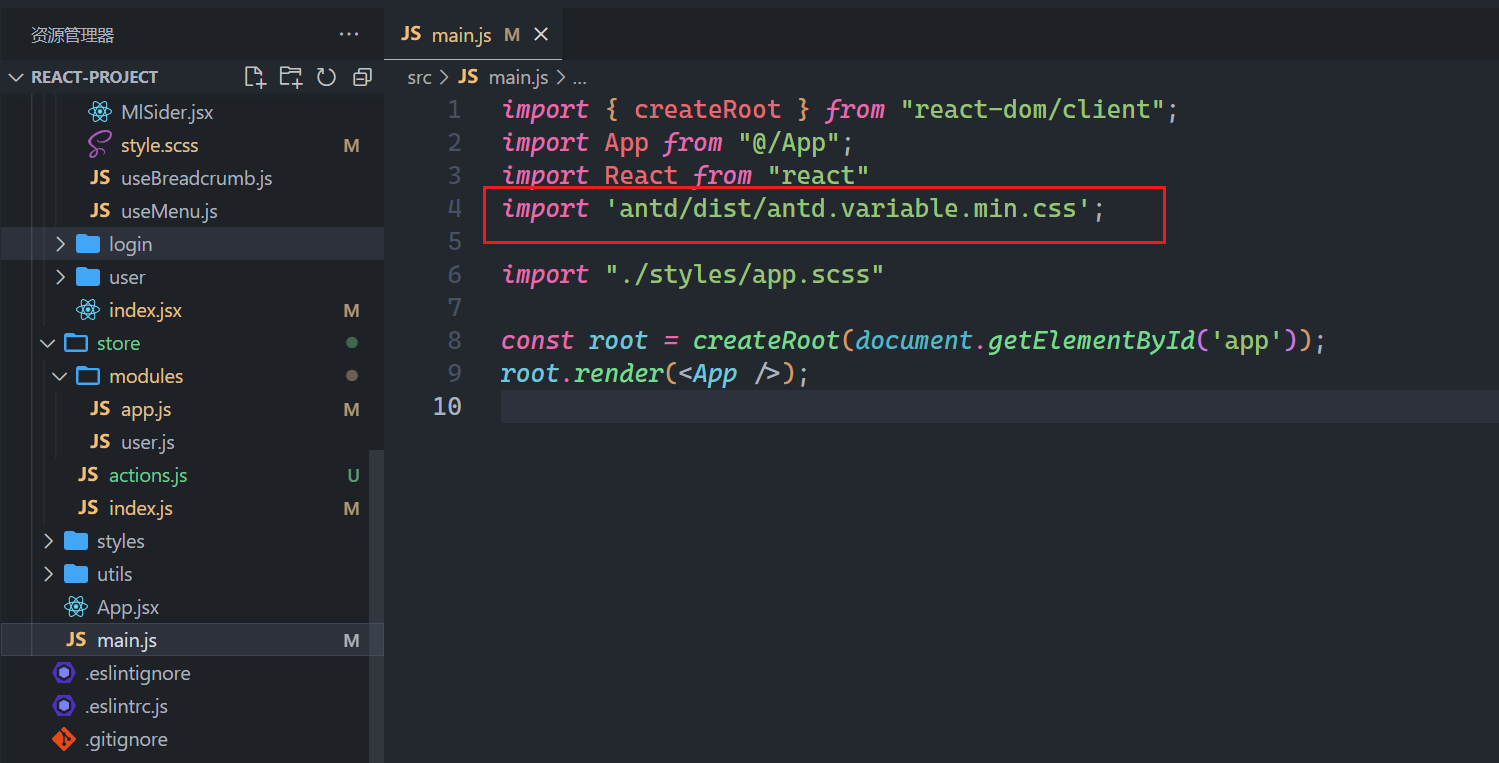The width and height of the screenshot is (1499, 763).
Task: Click line number 4 in gutter
Action: [x=454, y=208]
